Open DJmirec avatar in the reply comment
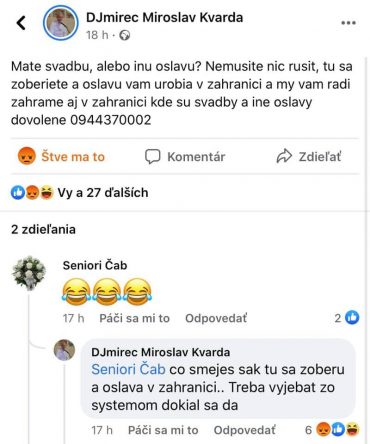 64,350
